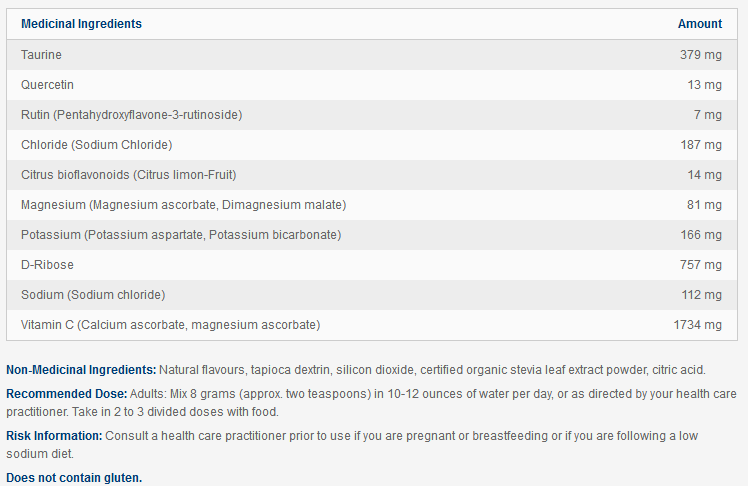Click the "Does not contain gluten" statement
The height and width of the screenshot is (486, 748).
pos(74,478)
